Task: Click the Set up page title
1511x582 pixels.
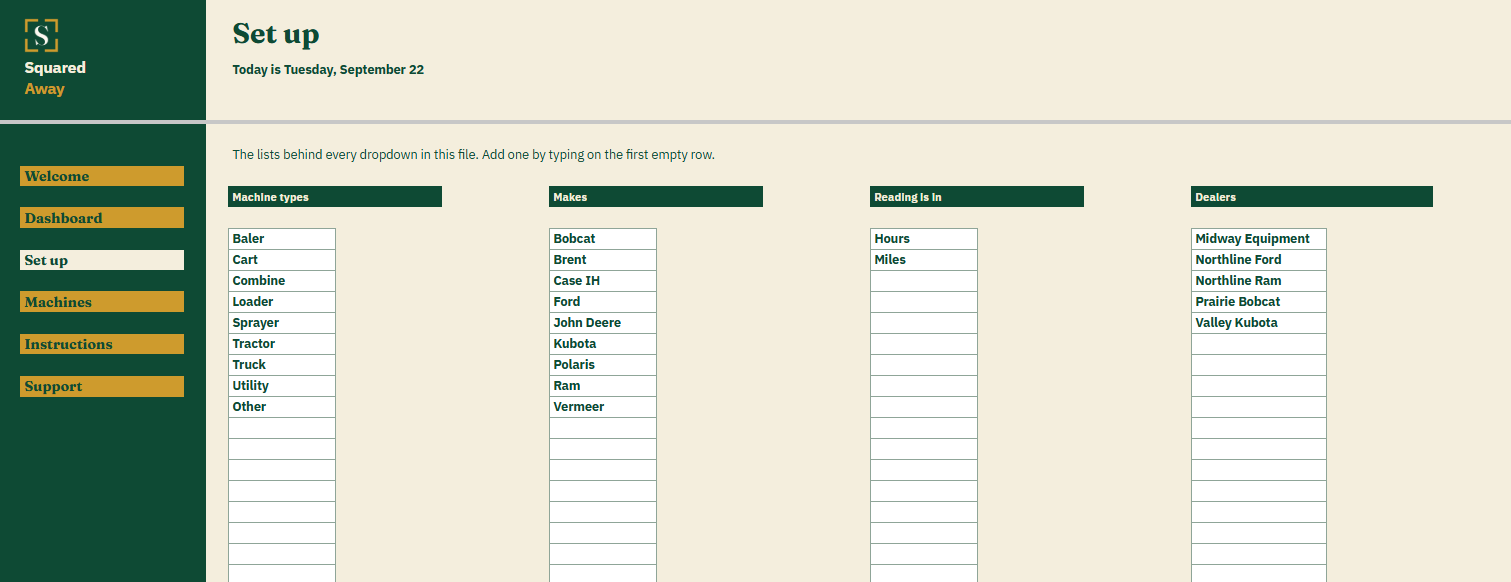Action: tap(276, 34)
